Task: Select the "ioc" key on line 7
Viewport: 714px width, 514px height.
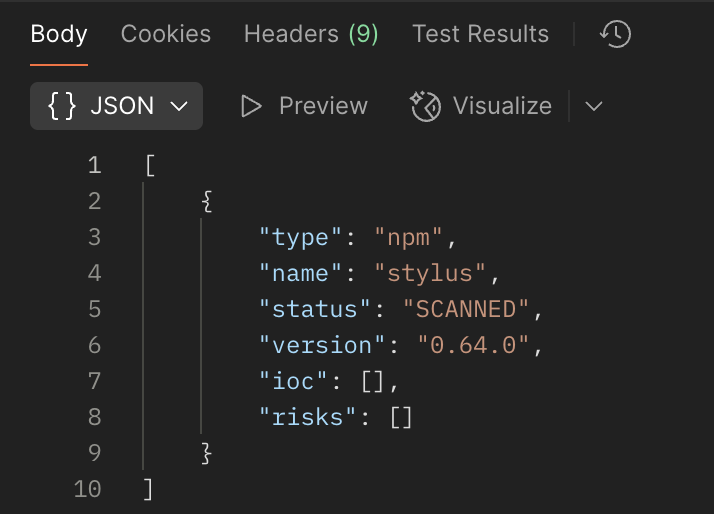Action: click(x=293, y=381)
